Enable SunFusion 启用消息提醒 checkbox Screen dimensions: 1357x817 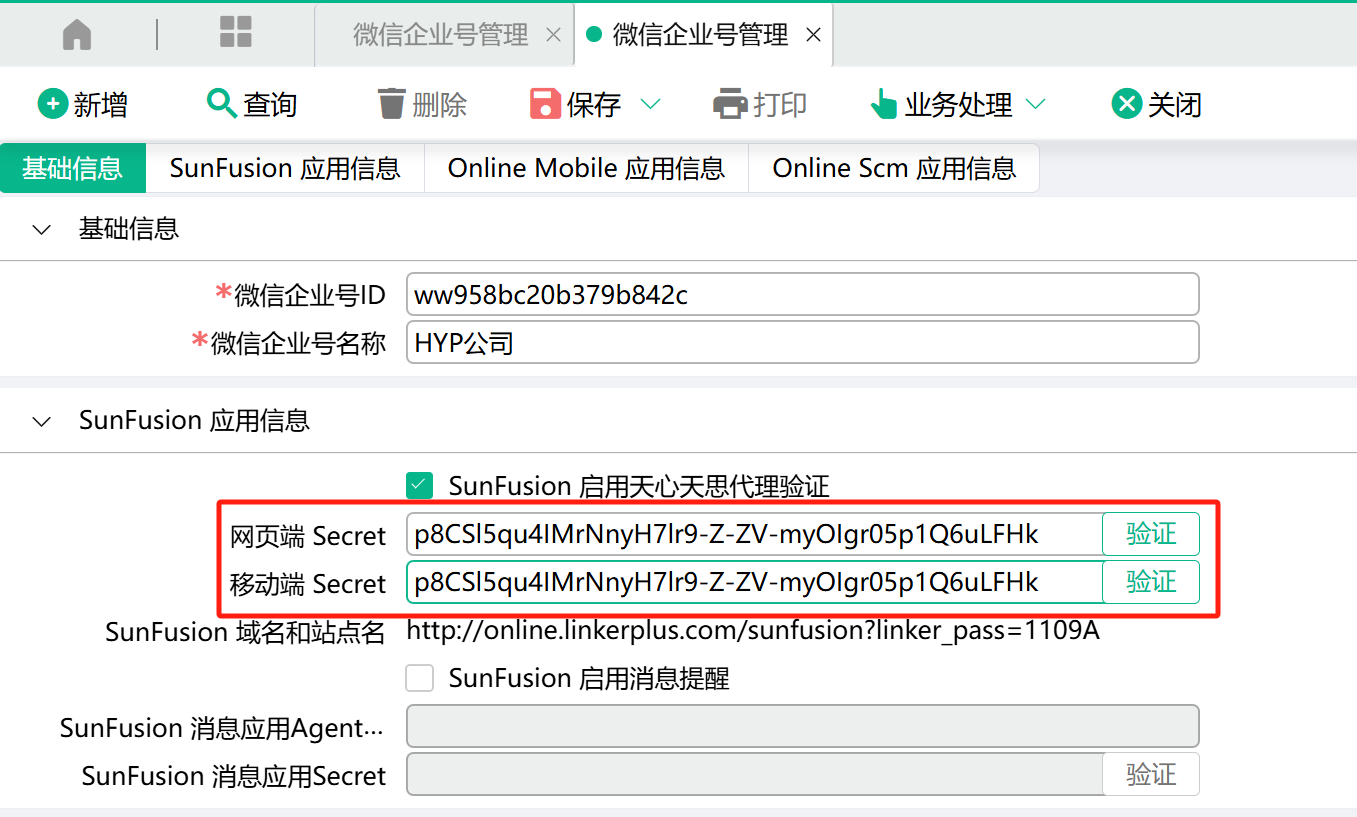tap(419, 678)
